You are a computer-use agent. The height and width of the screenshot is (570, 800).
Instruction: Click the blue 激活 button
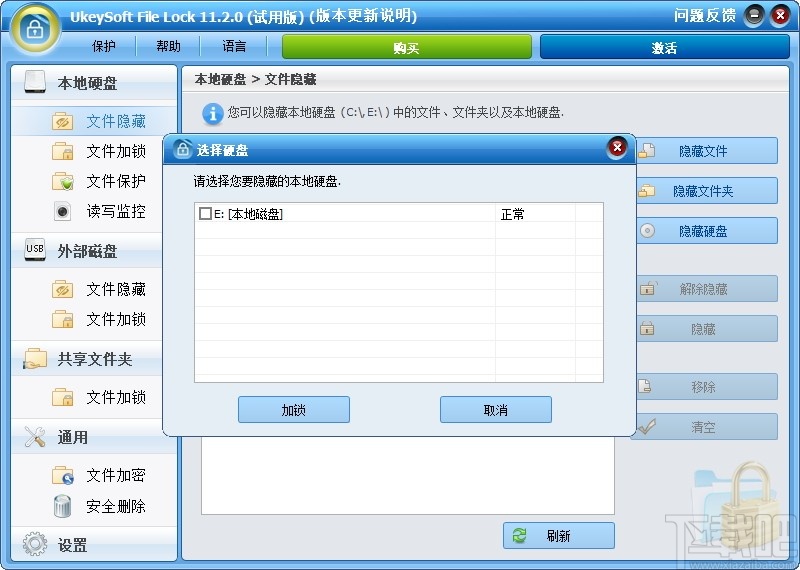(x=664, y=47)
